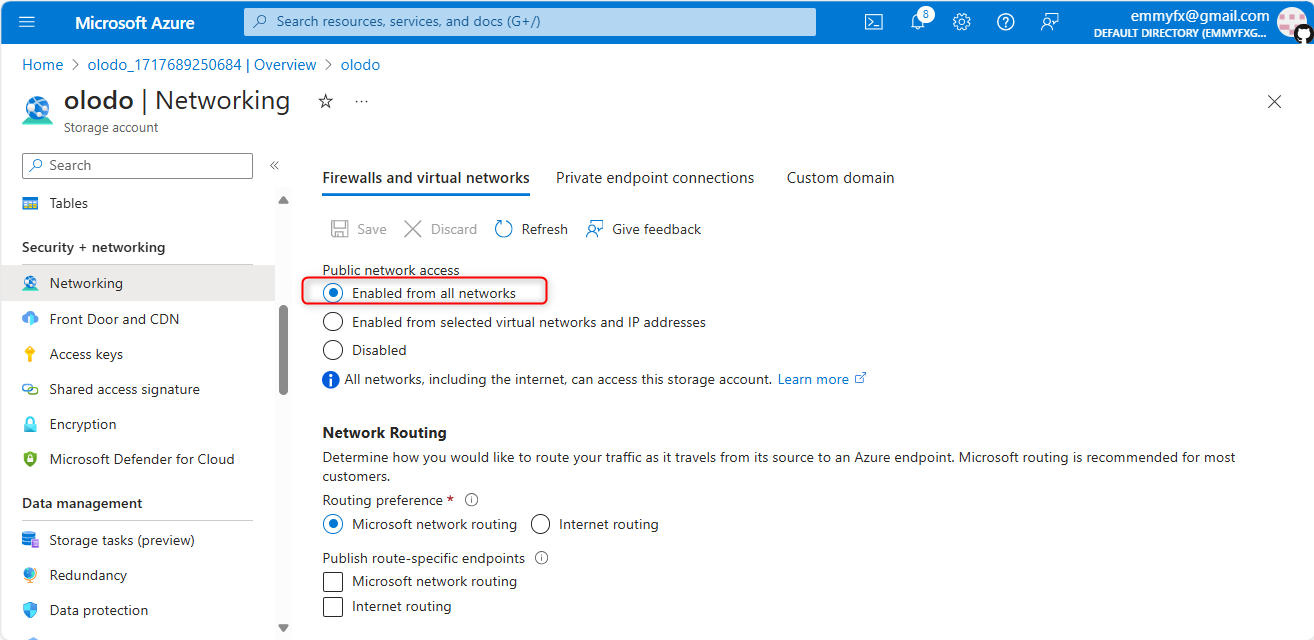Select Enabled from selected virtual networks option
Screen dimensions: 1314x640
click(333, 322)
